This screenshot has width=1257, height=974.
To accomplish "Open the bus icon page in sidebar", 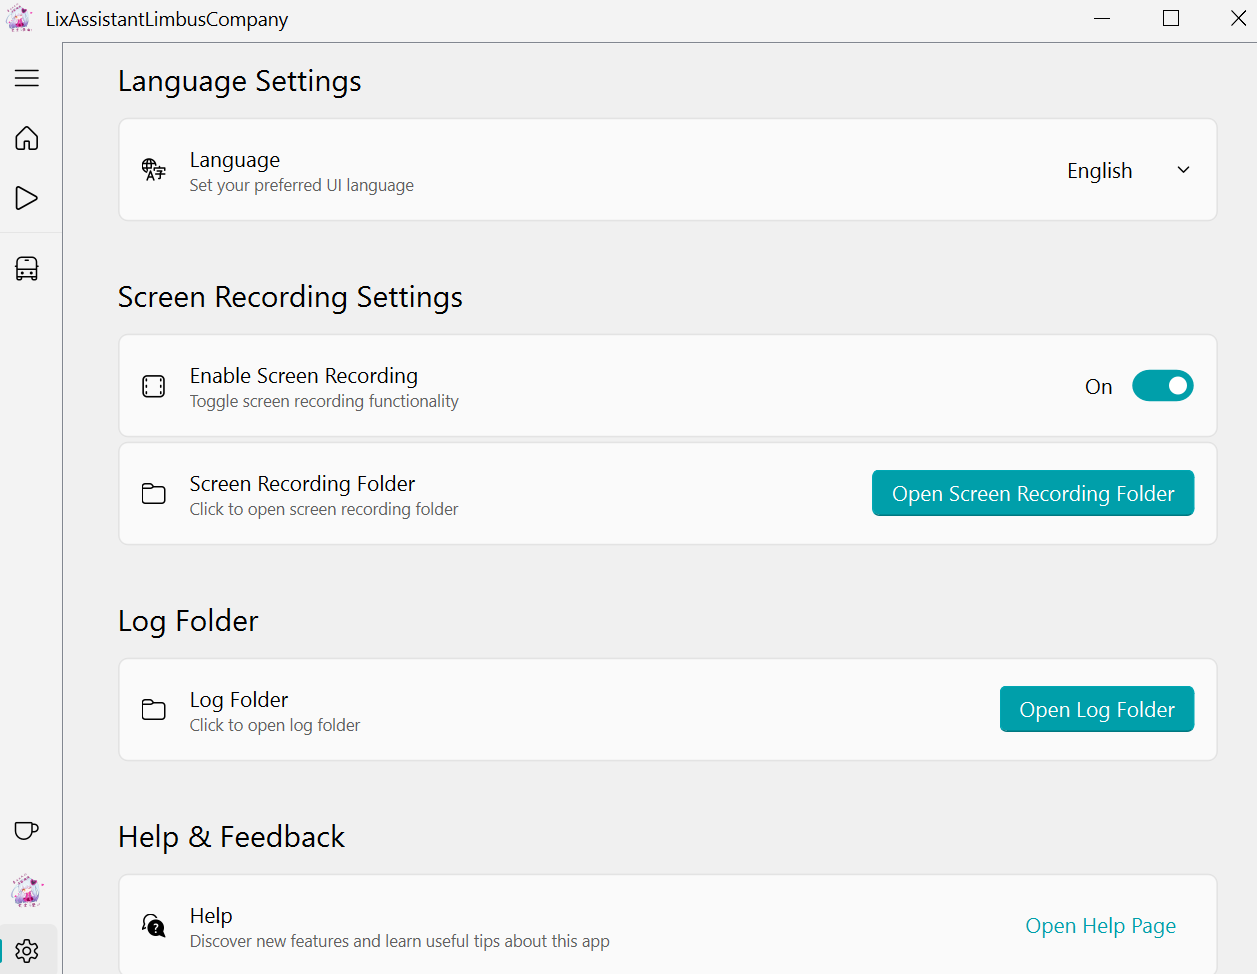I will (x=27, y=268).
